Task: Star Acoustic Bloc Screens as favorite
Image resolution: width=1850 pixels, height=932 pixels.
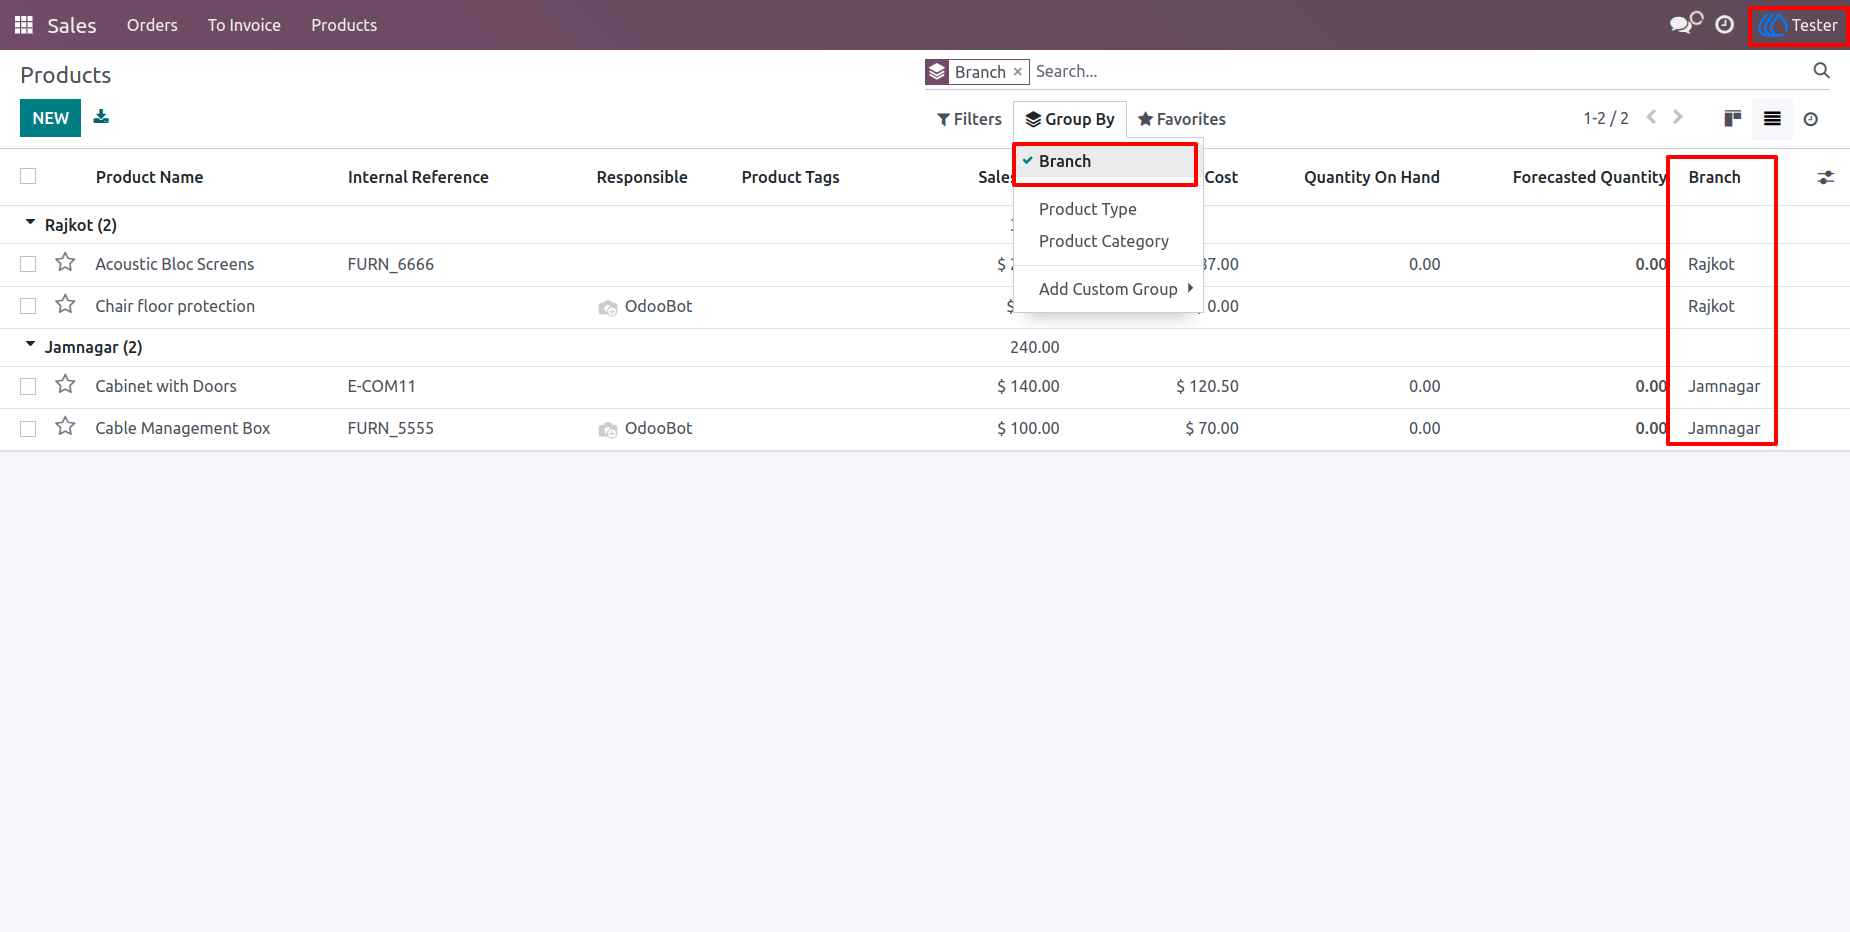Action: pyautogui.click(x=66, y=263)
